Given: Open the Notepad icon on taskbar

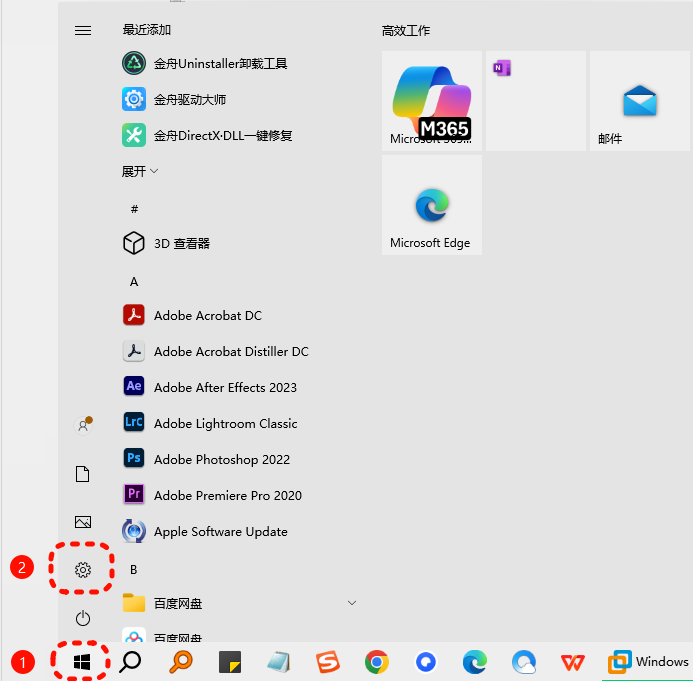Looking at the screenshot, I should coord(279,662).
